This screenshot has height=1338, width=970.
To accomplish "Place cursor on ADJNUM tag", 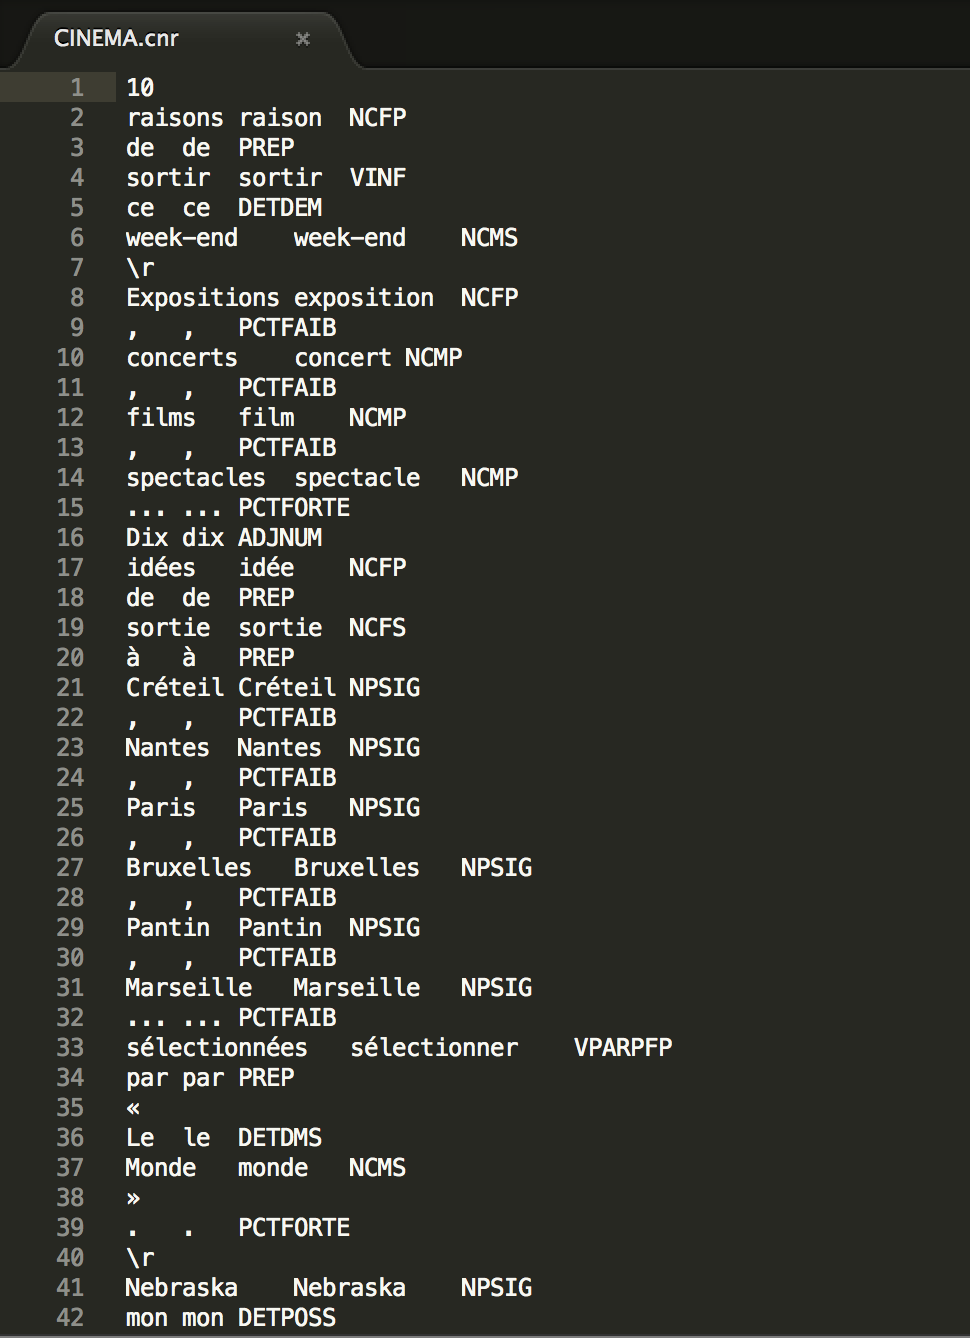I will pyautogui.click(x=280, y=538).
